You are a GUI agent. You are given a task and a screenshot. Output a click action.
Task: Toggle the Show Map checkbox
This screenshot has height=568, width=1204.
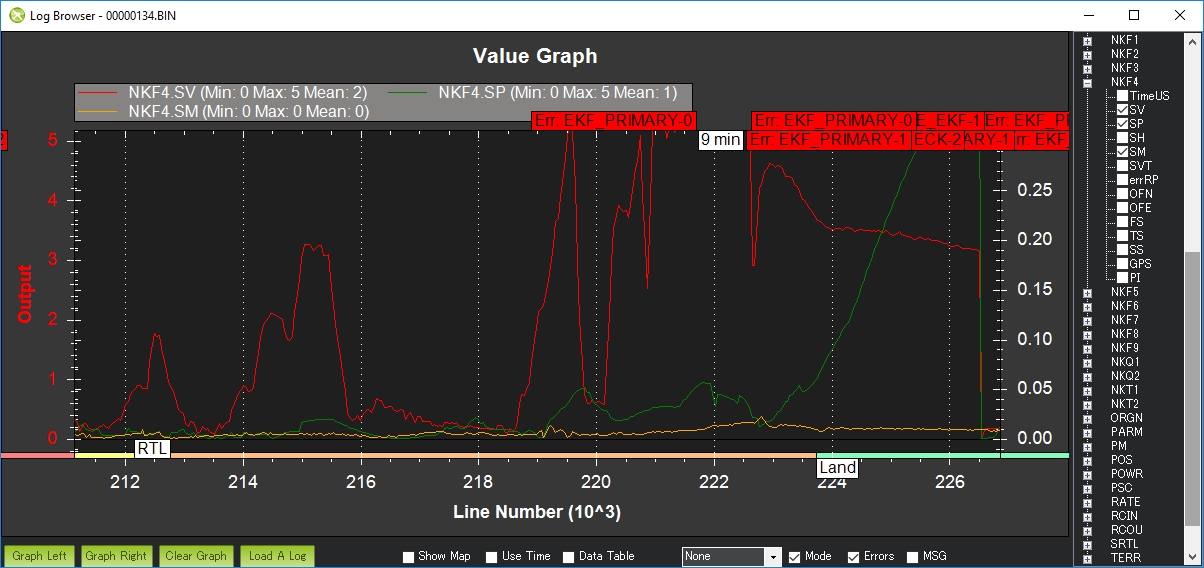click(x=408, y=557)
